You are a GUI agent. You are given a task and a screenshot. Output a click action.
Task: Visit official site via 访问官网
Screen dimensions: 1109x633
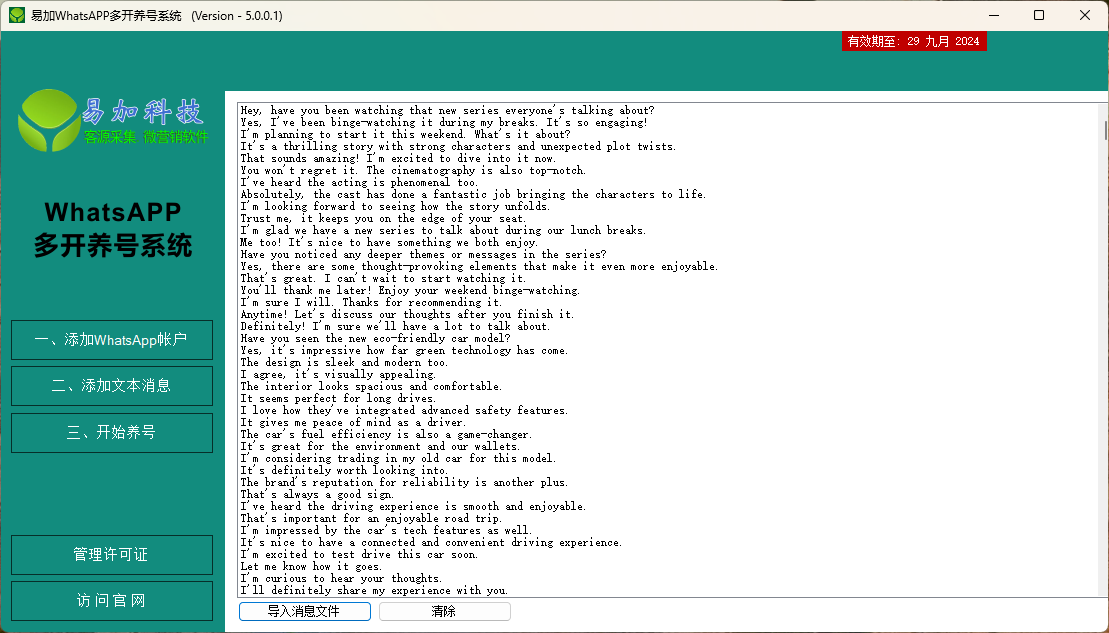pos(112,601)
